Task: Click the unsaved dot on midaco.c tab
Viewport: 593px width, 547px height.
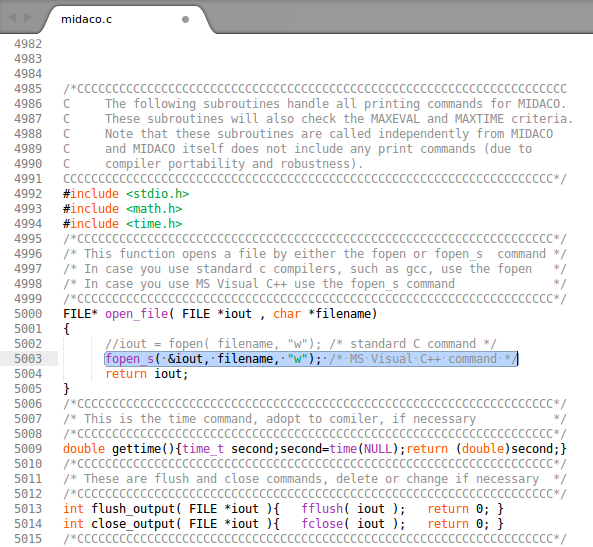Action: pyautogui.click(x=185, y=19)
